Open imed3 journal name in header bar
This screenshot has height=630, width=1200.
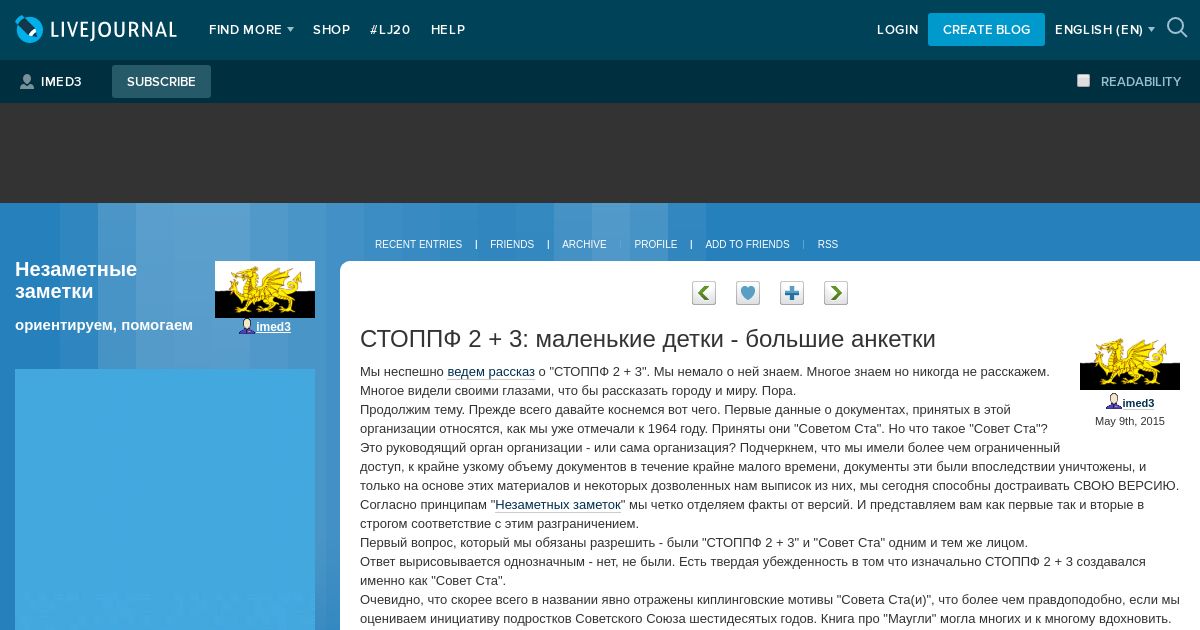pos(61,82)
